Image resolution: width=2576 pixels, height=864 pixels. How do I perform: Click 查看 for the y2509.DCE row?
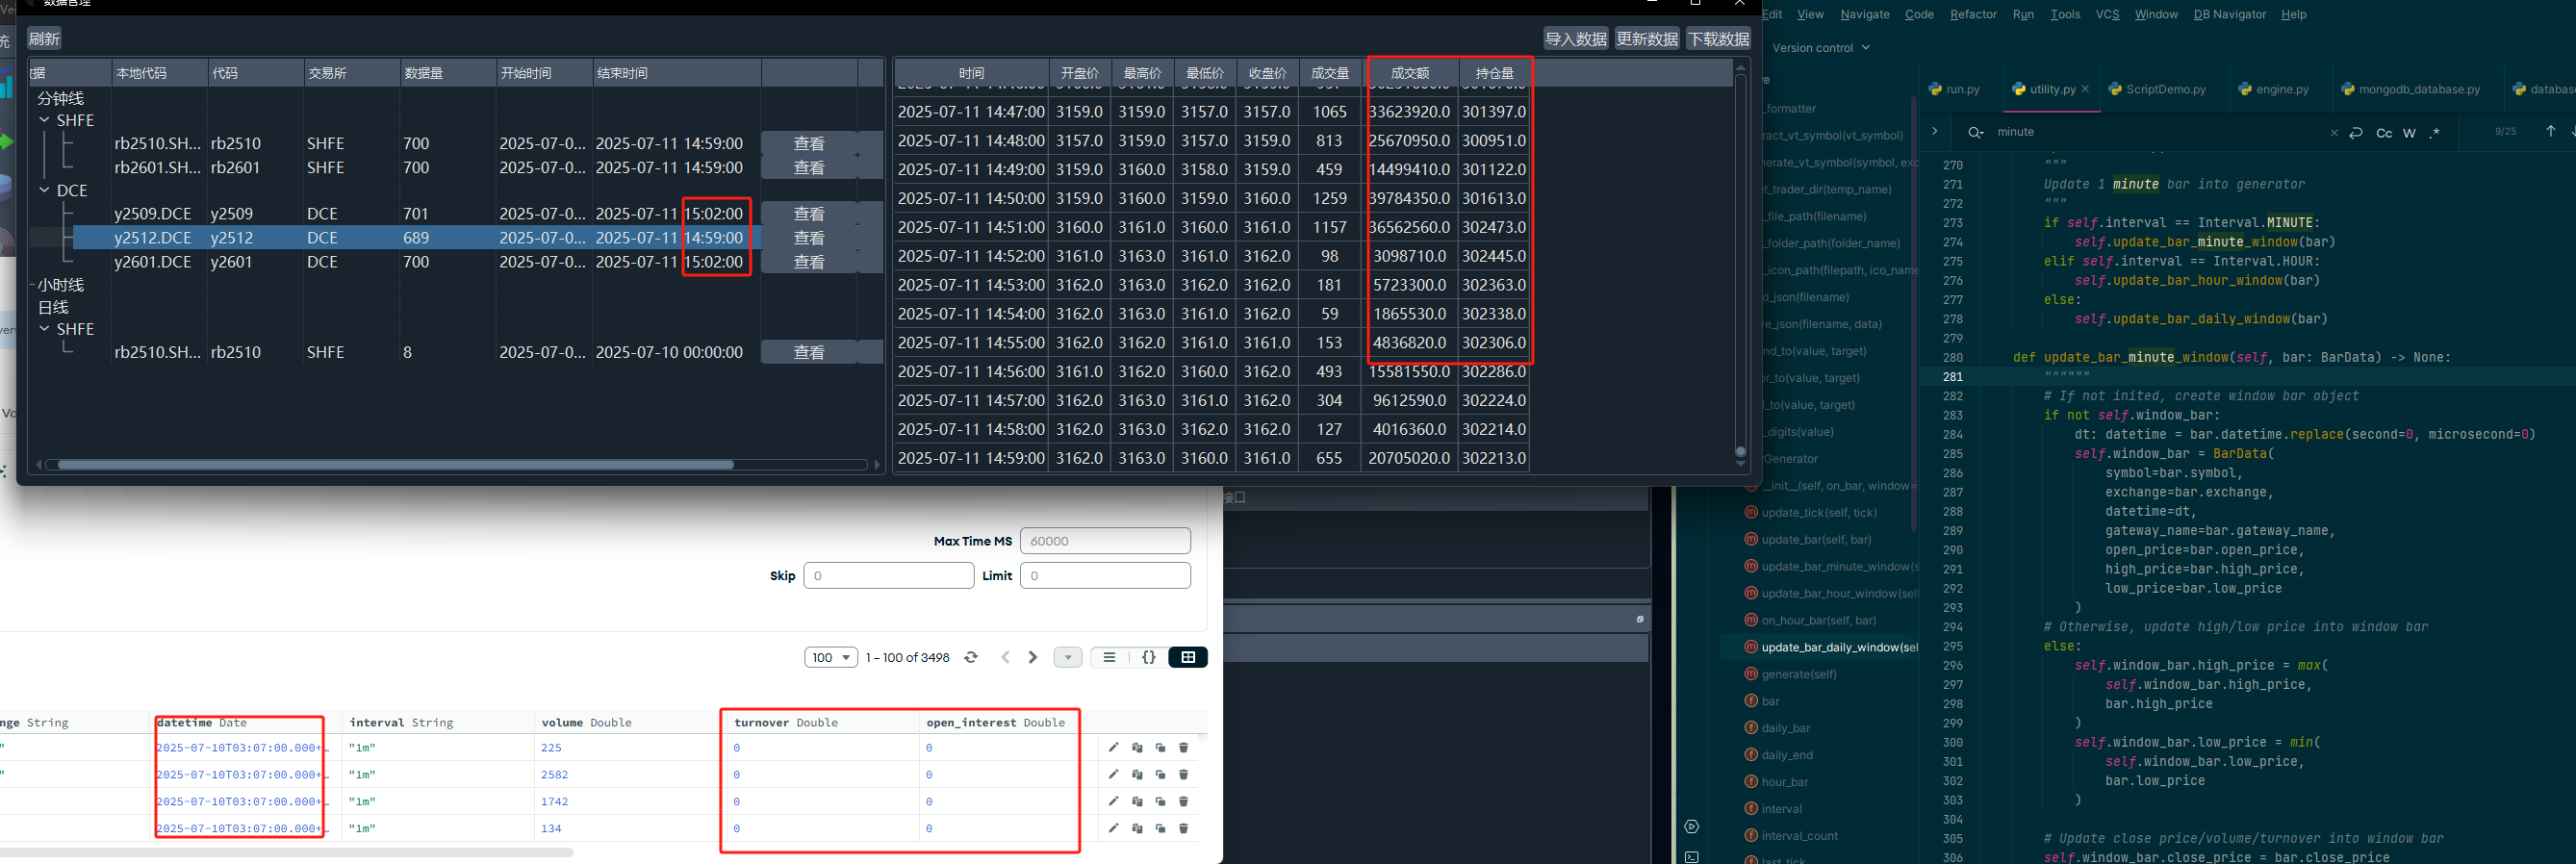[x=809, y=214]
